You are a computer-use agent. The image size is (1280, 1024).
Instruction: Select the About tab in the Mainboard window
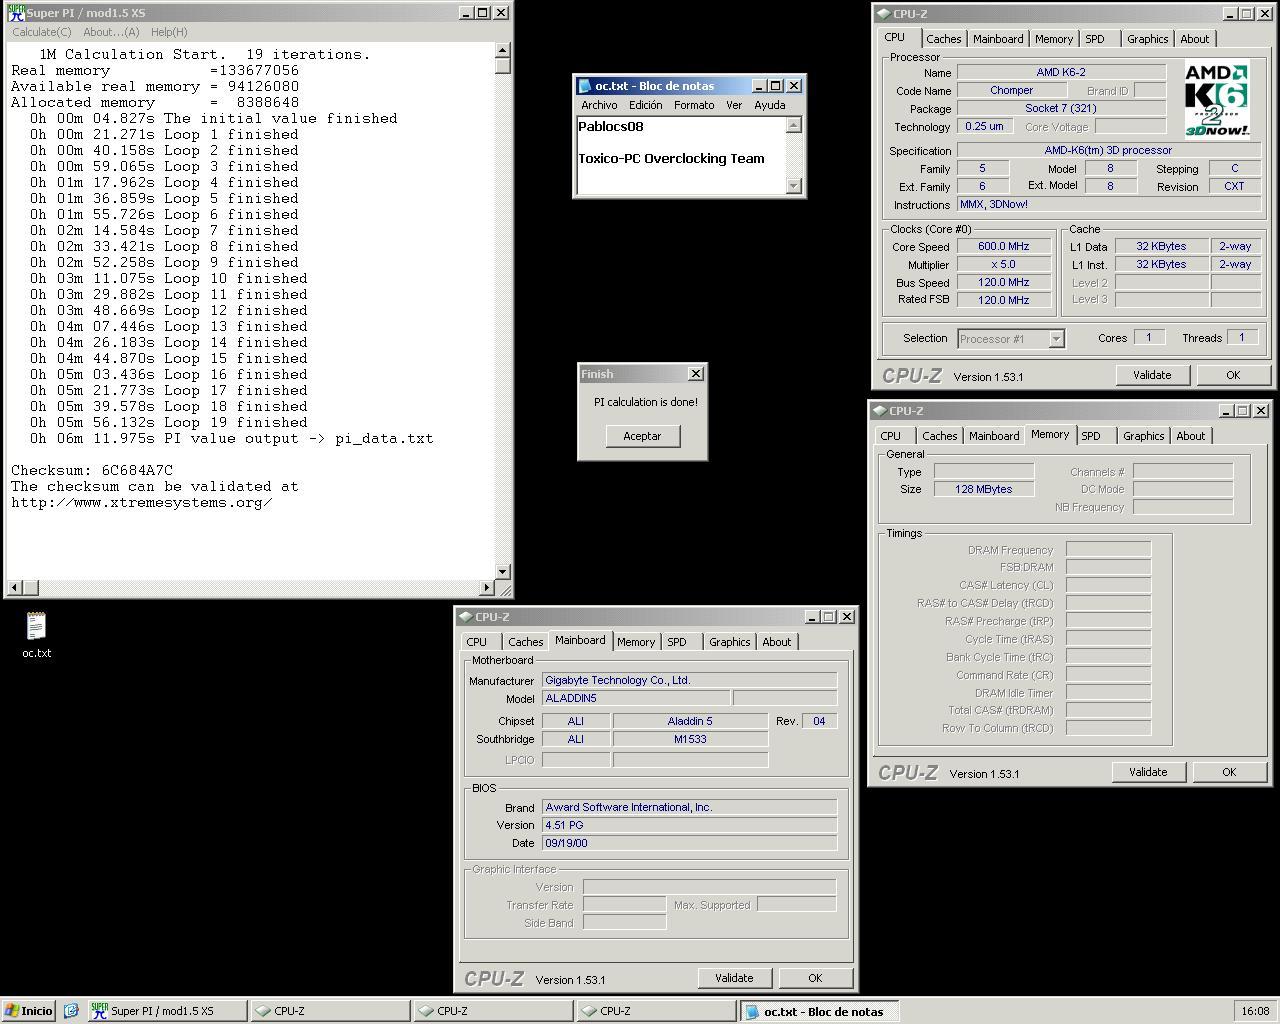click(x=777, y=642)
